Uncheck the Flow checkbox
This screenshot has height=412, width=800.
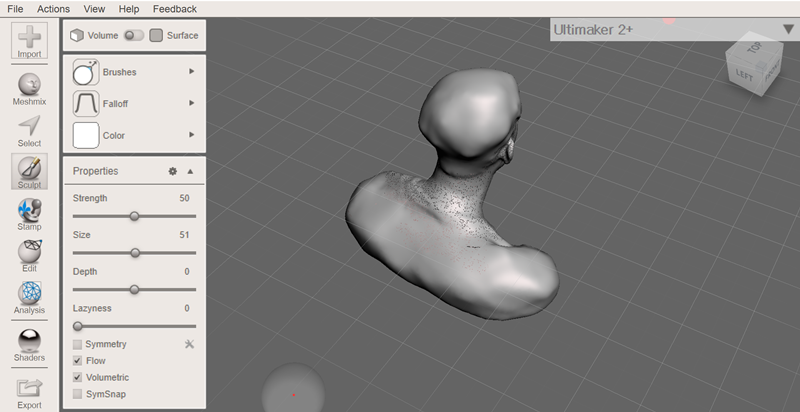pyautogui.click(x=78, y=361)
